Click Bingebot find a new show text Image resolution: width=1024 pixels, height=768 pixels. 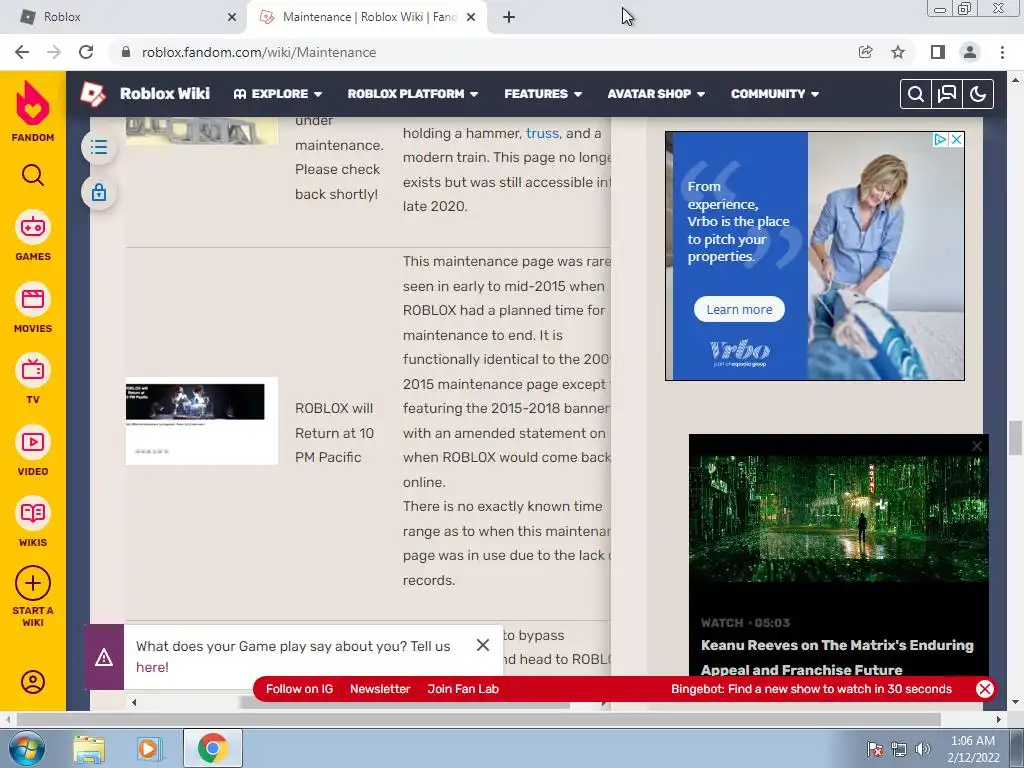[811, 689]
